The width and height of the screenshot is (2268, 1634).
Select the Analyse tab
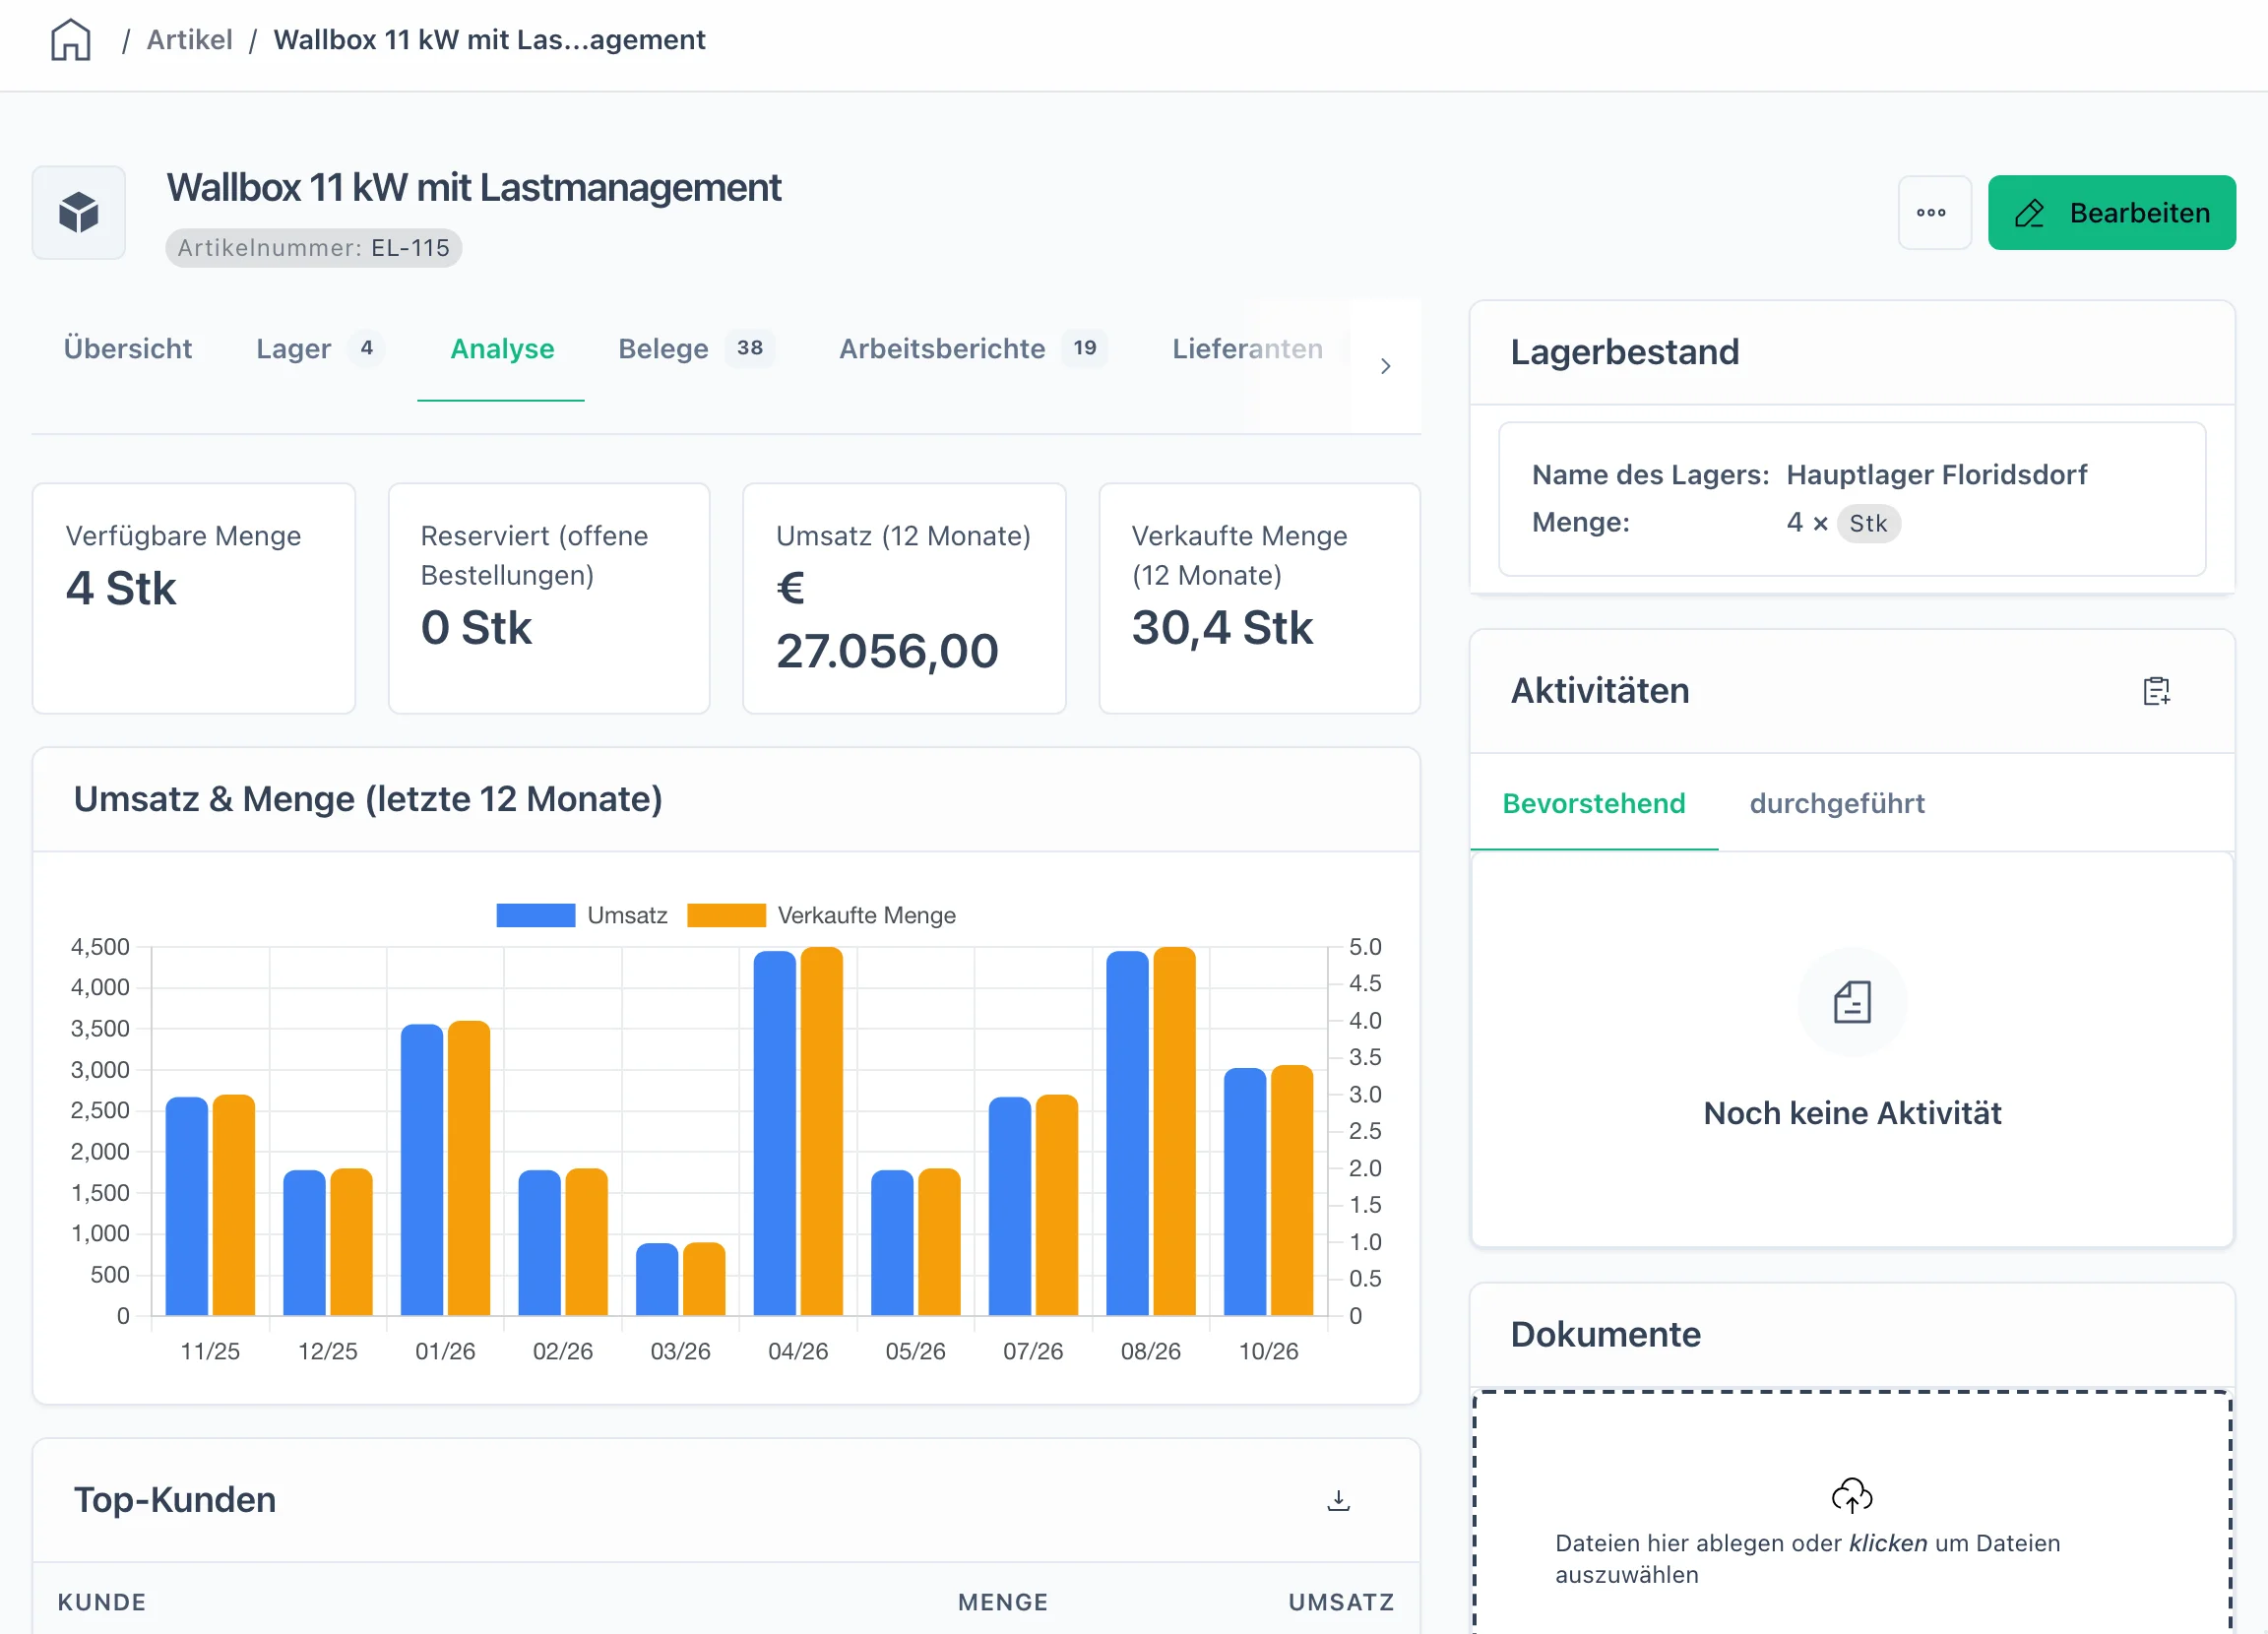(502, 349)
